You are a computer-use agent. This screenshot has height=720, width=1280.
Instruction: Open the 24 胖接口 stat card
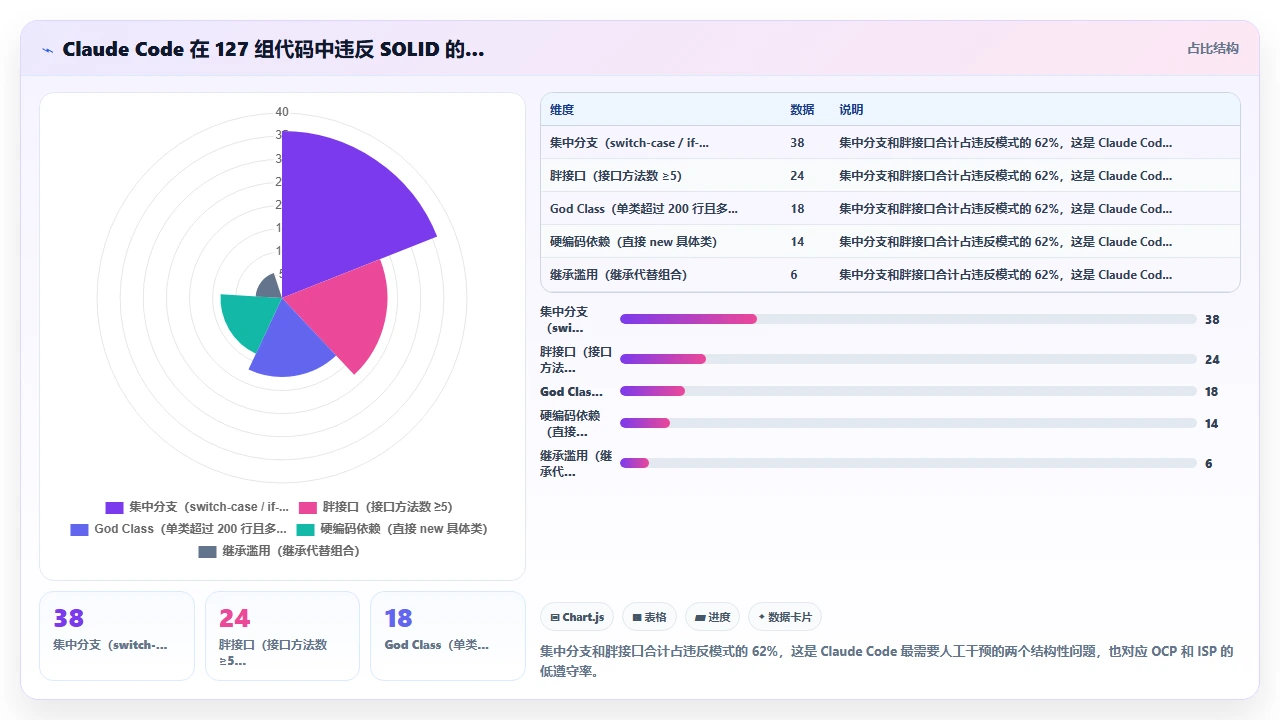tap(282, 636)
